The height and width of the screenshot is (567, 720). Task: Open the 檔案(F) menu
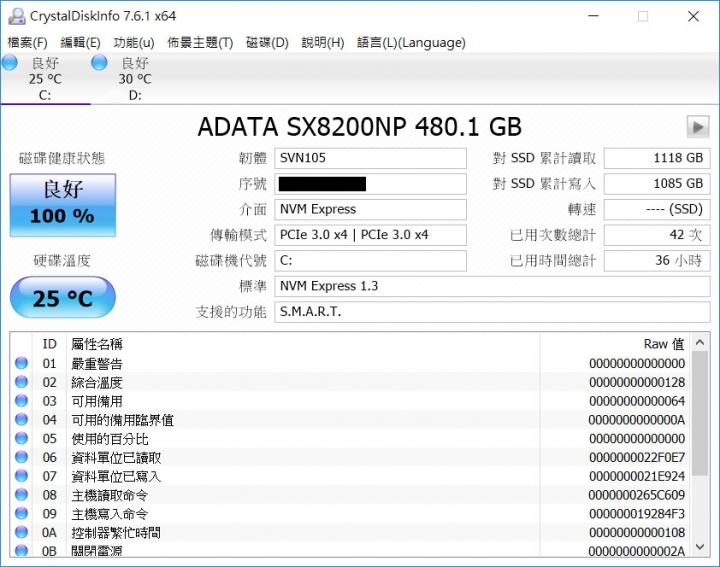pyautogui.click(x=27, y=42)
